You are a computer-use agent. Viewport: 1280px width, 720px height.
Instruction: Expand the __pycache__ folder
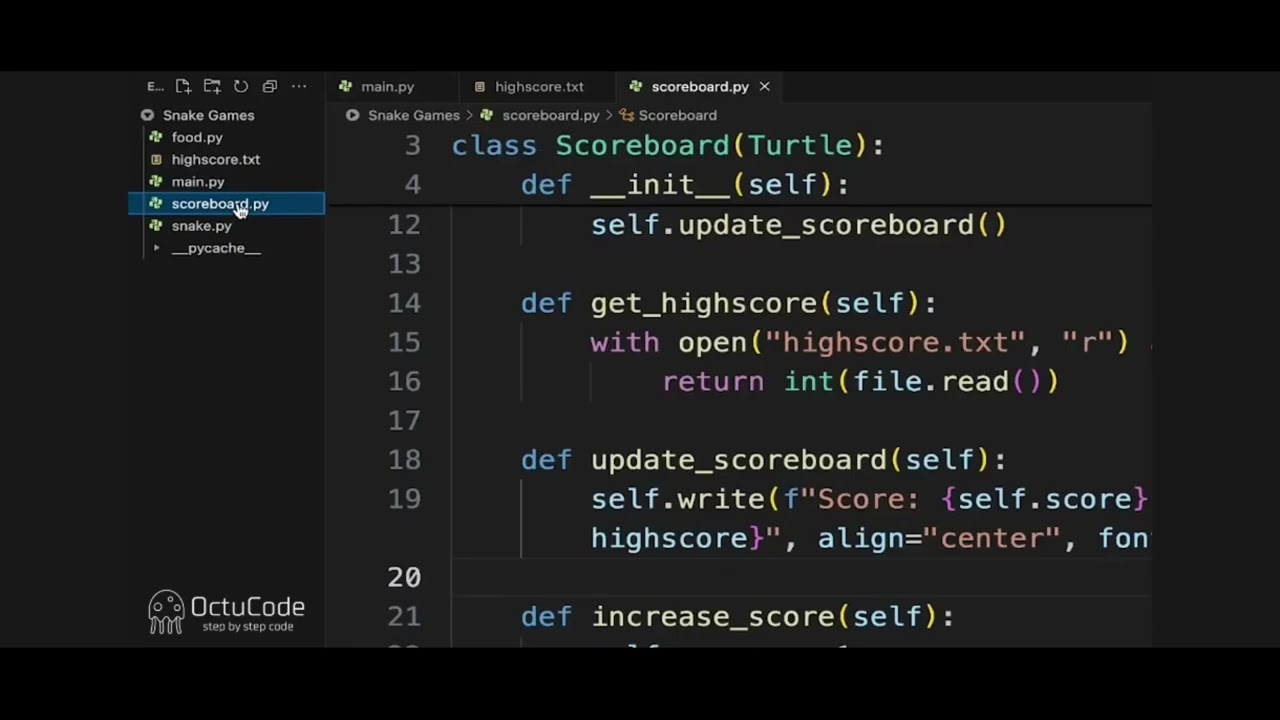tap(156, 248)
